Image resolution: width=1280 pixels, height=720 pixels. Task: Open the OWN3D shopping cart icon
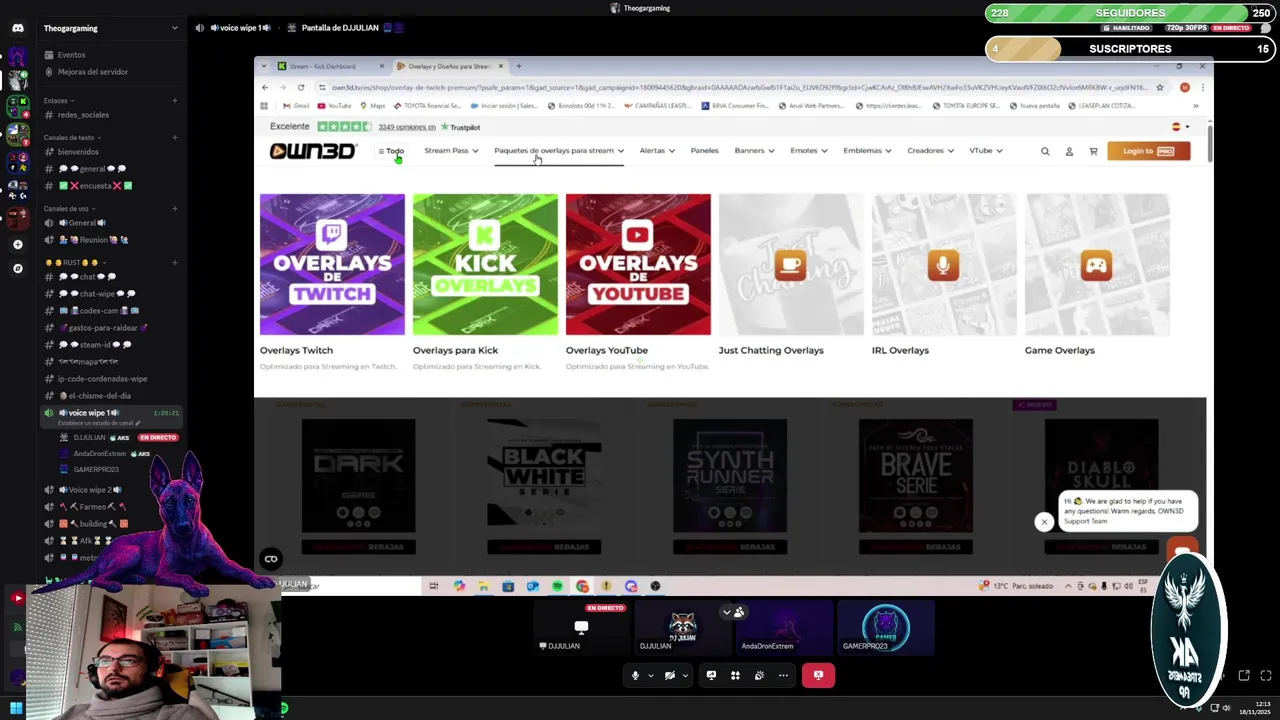1093,151
